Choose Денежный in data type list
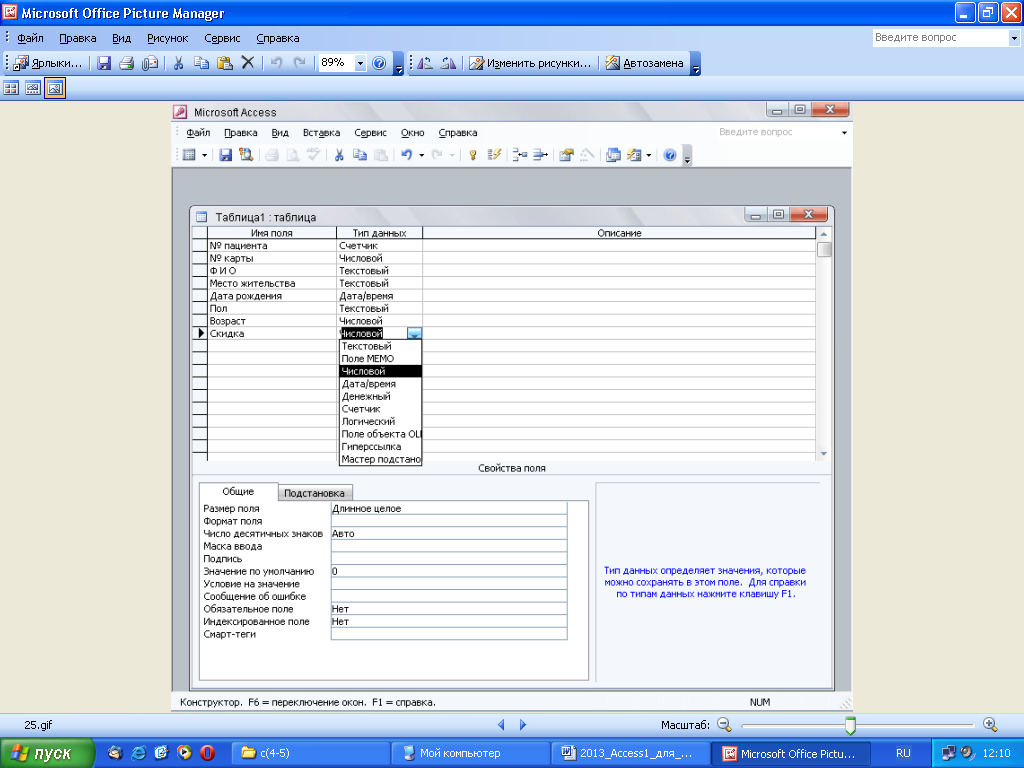Image resolution: width=1024 pixels, height=768 pixels. pyautogui.click(x=381, y=396)
